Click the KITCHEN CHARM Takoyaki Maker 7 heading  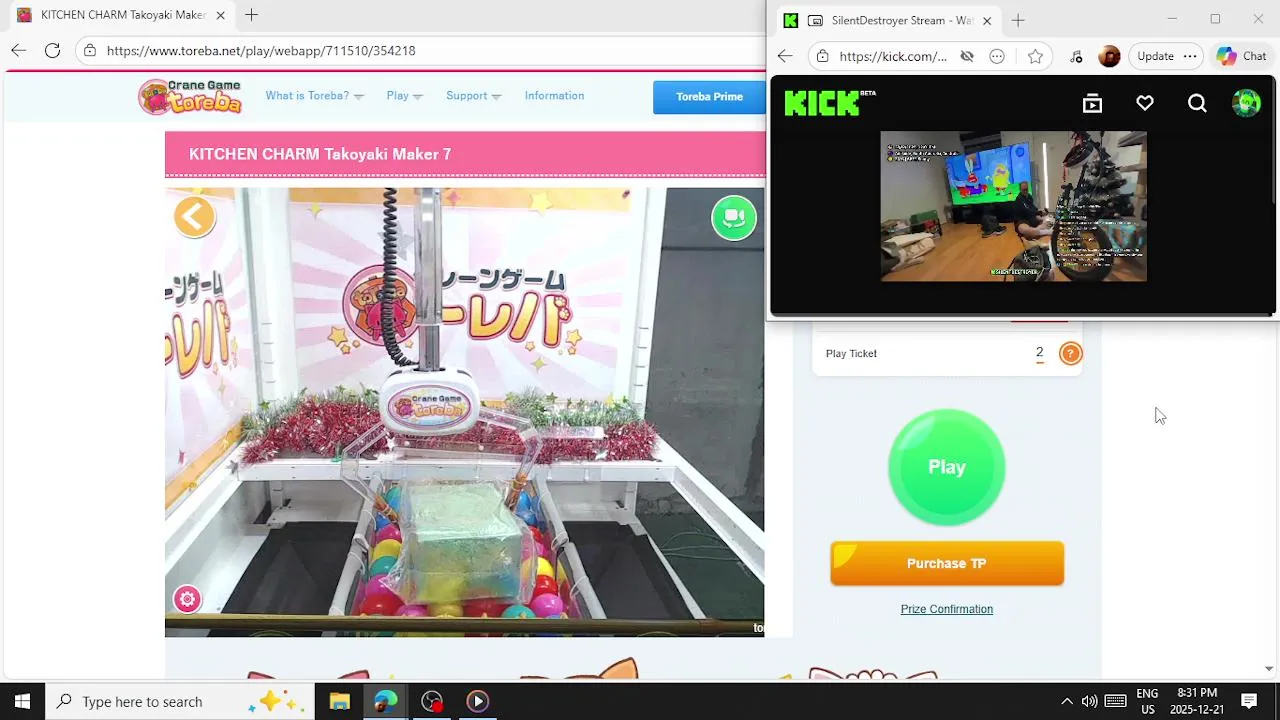point(320,154)
